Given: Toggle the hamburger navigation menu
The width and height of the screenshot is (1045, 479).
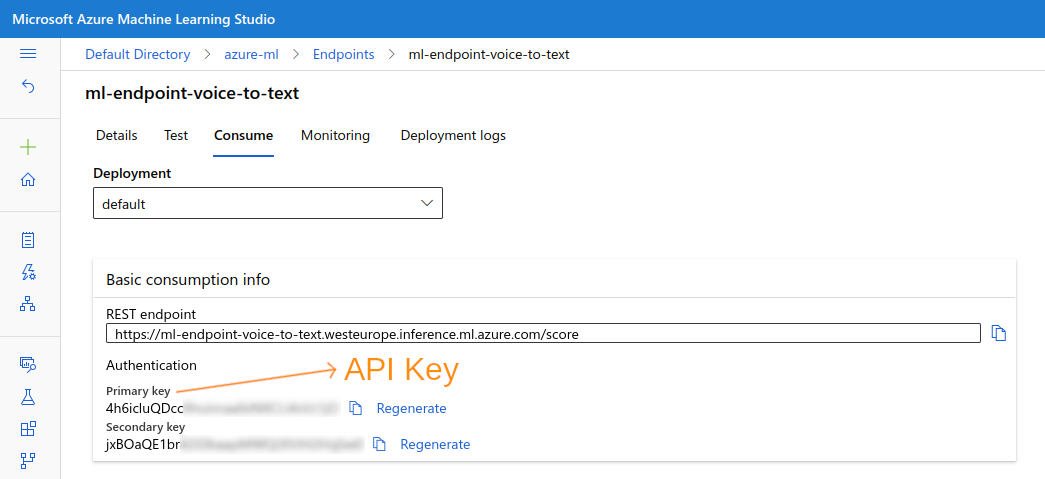Looking at the screenshot, I should pos(28,54).
